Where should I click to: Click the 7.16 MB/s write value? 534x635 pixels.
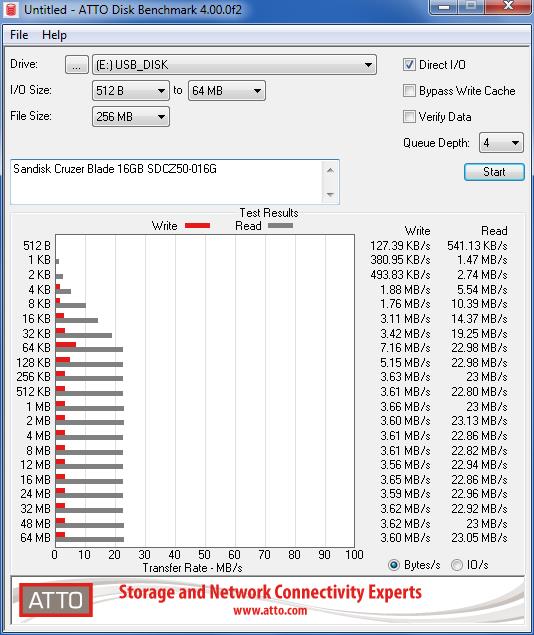pos(405,348)
